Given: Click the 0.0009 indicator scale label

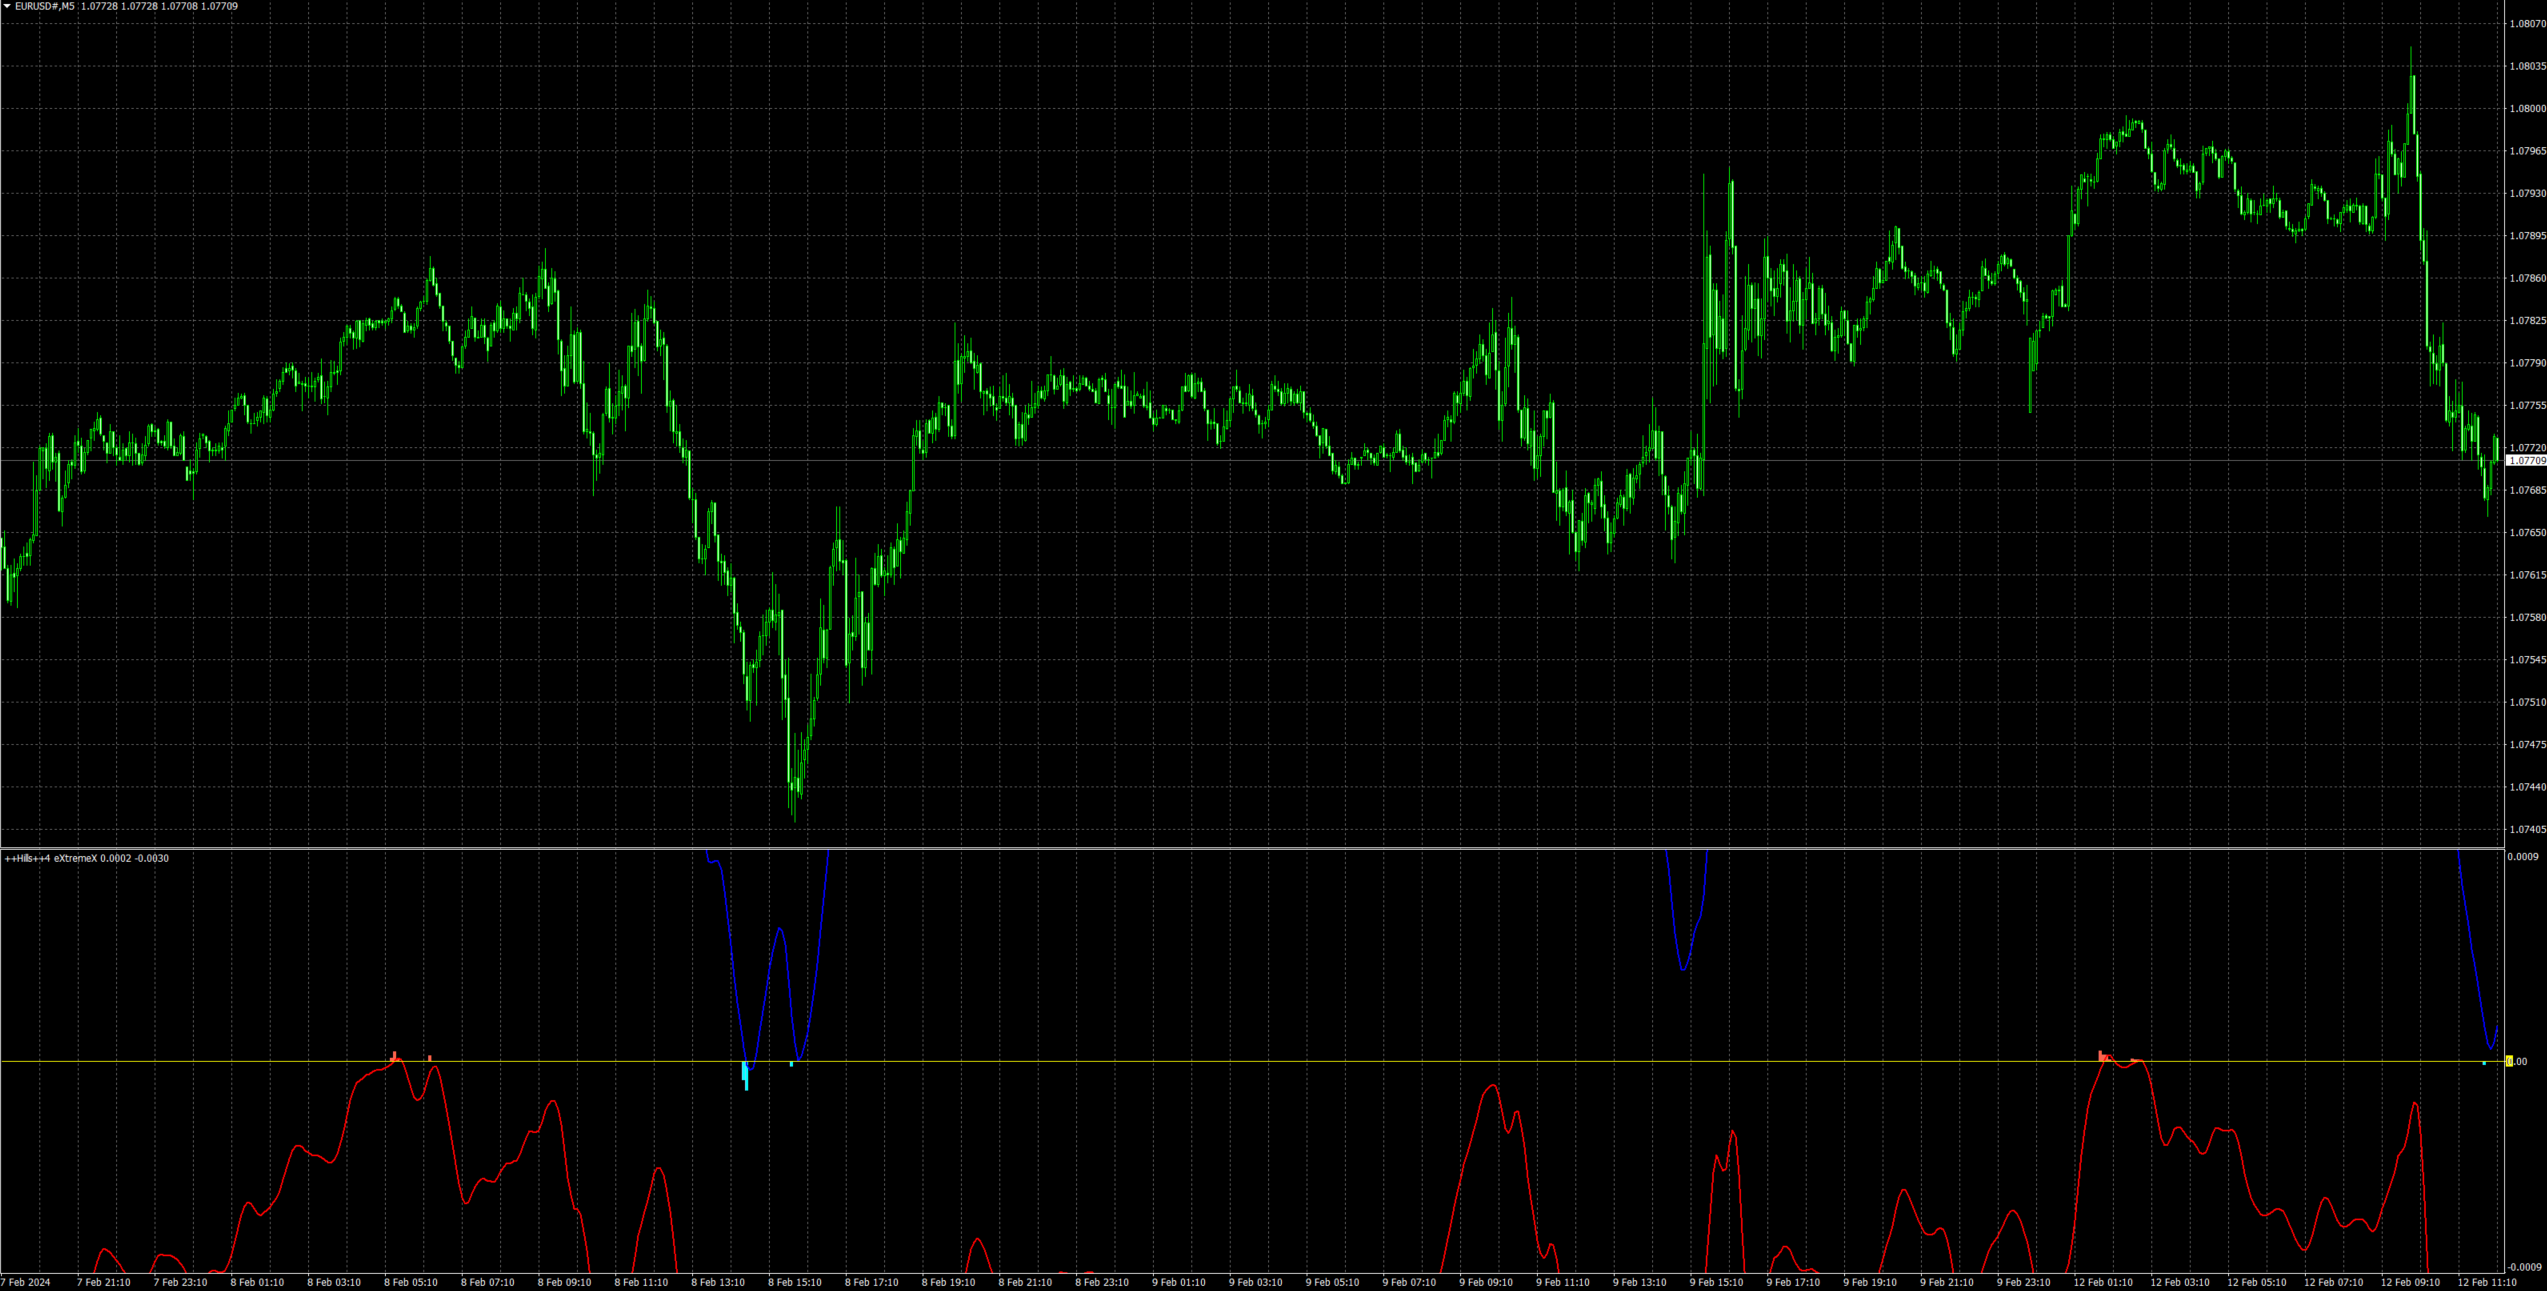Looking at the screenshot, I should pyautogui.click(x=2523, y=857).
